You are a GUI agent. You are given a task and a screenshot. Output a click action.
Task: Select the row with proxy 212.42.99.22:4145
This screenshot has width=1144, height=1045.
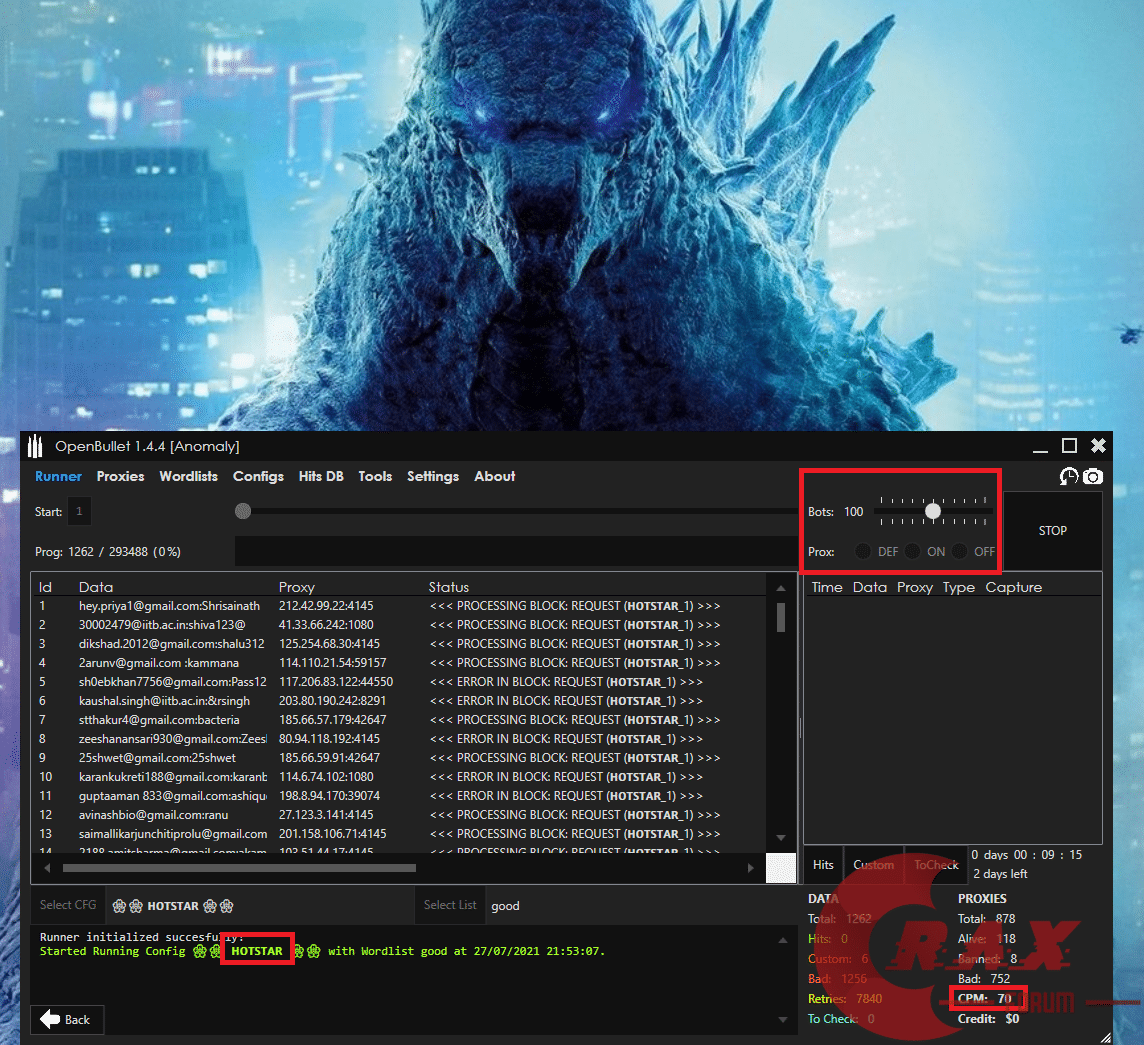(398, 606)
